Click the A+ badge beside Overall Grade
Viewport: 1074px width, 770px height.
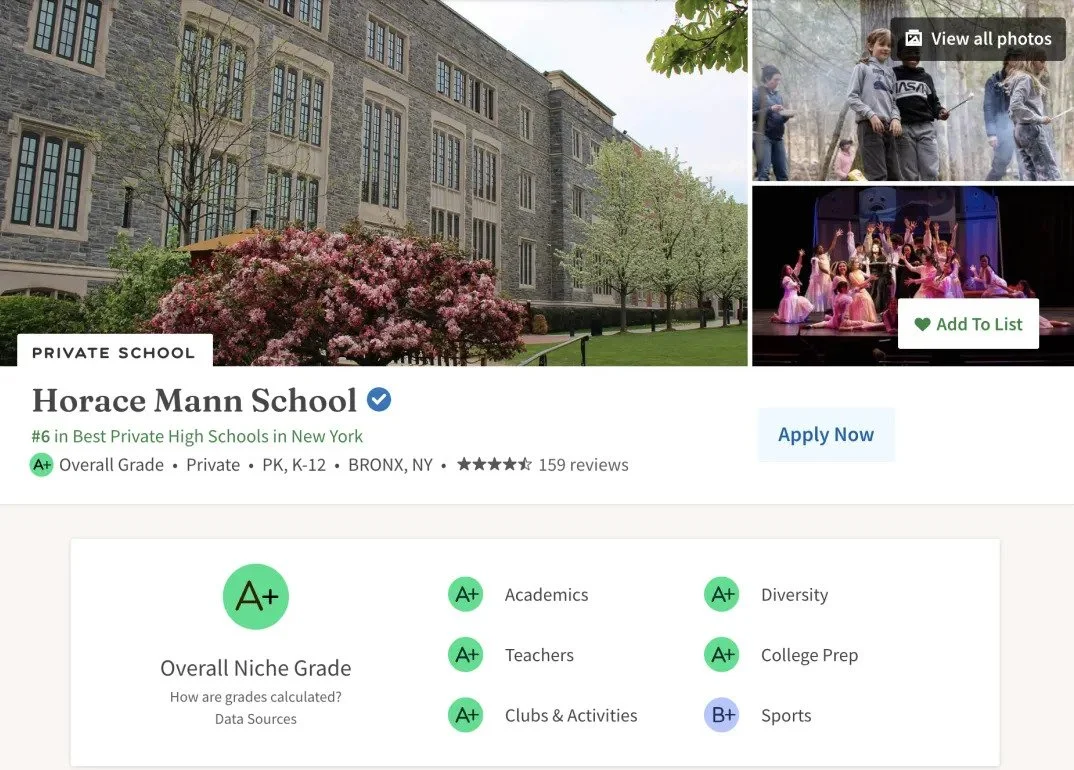pyautogui.click(x=42, y=465)
